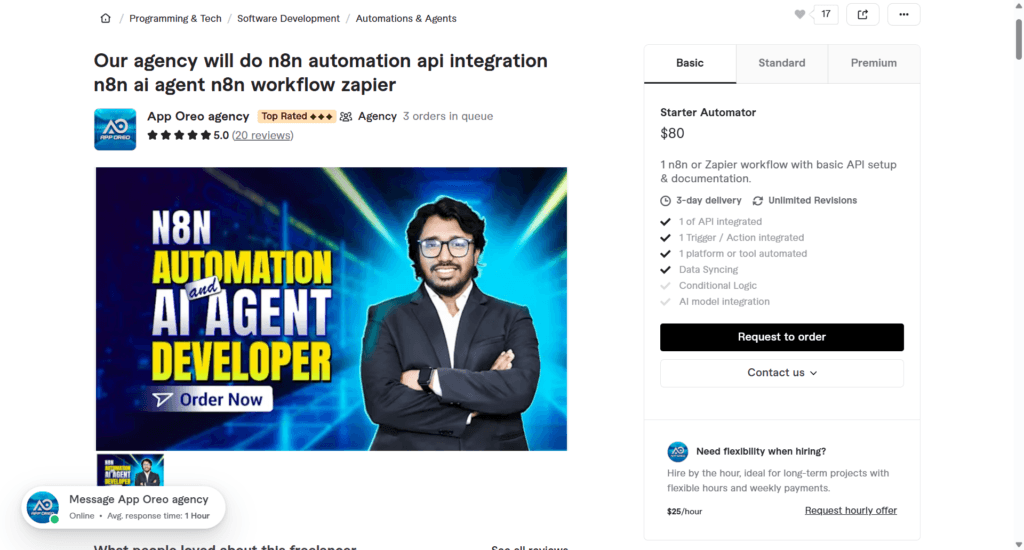Open the share gig icon button

[x=863, y=14]
